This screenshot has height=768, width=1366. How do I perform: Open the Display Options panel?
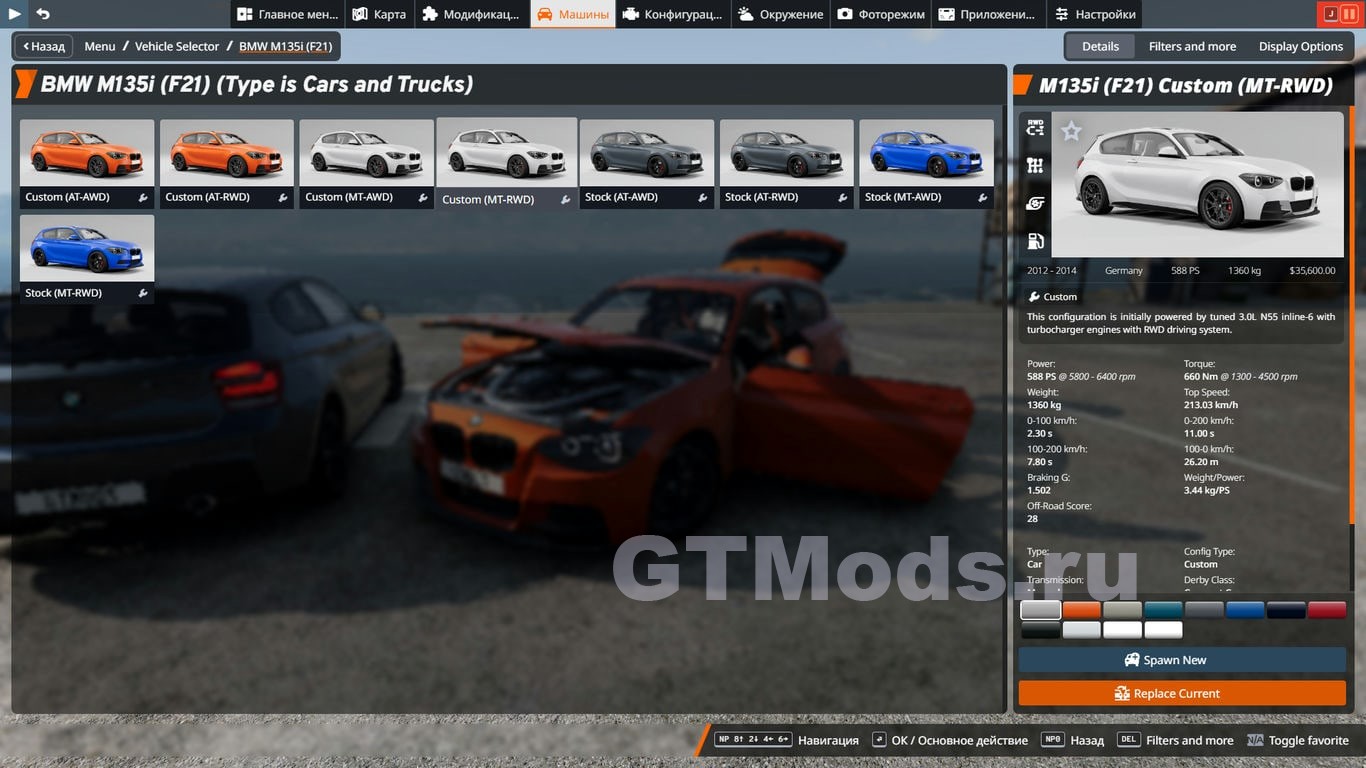pyautogui.click(x=1300, y=46)
